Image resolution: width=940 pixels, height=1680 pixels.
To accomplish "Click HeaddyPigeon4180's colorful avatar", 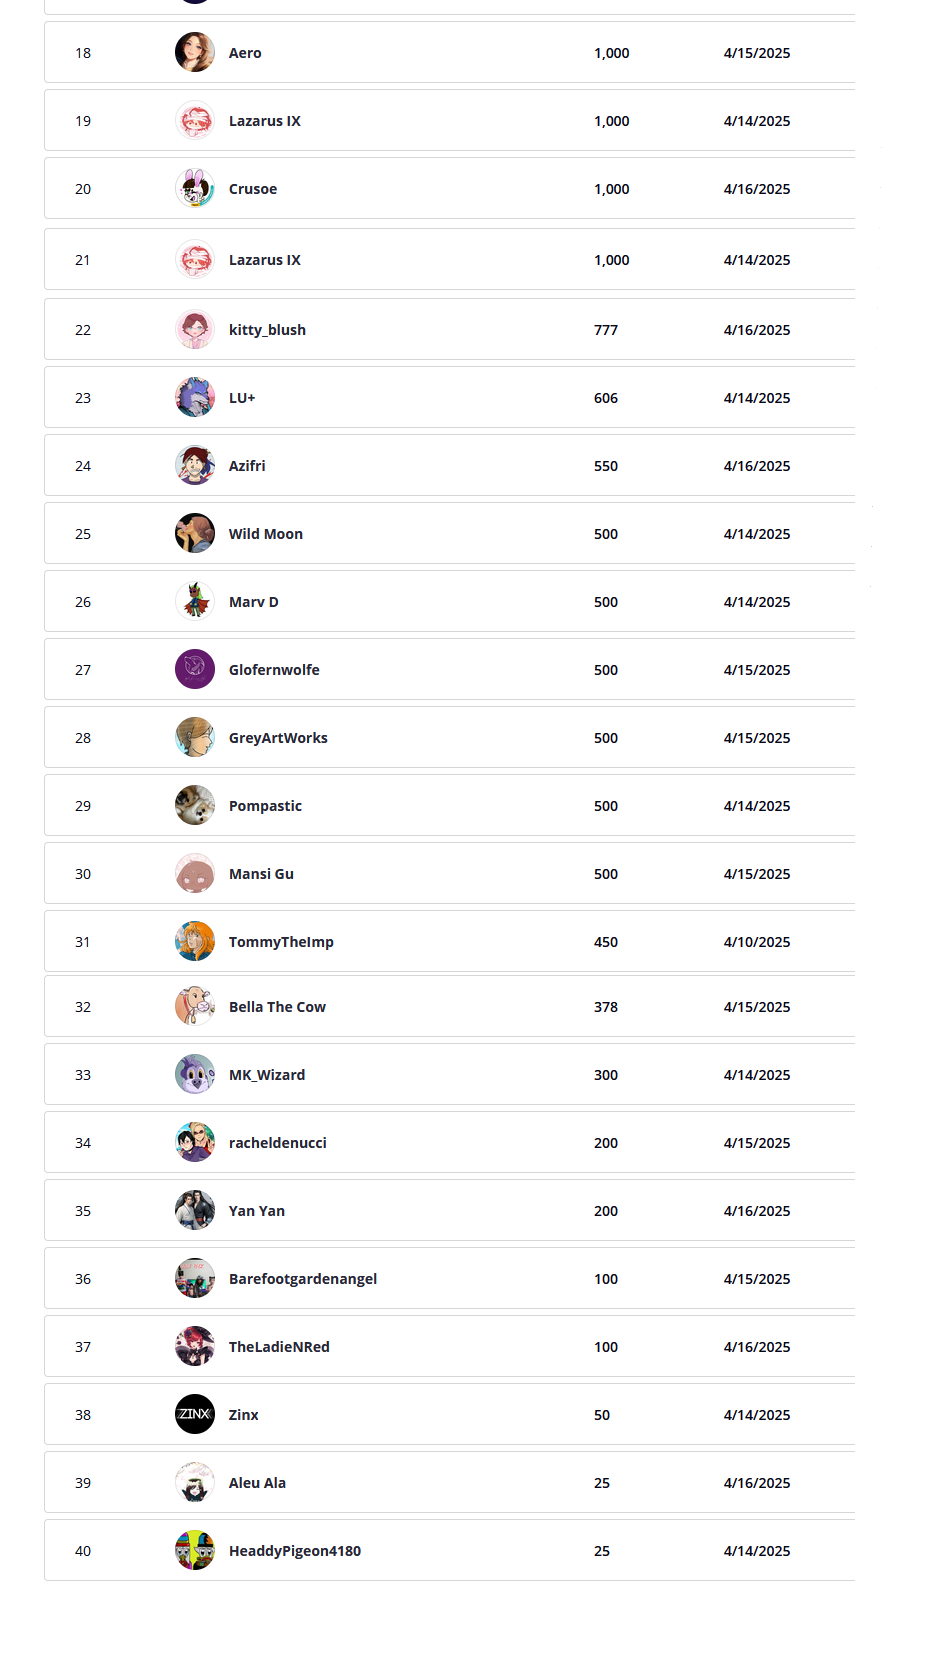I will pyautogui.click(x=195, y=1551).
